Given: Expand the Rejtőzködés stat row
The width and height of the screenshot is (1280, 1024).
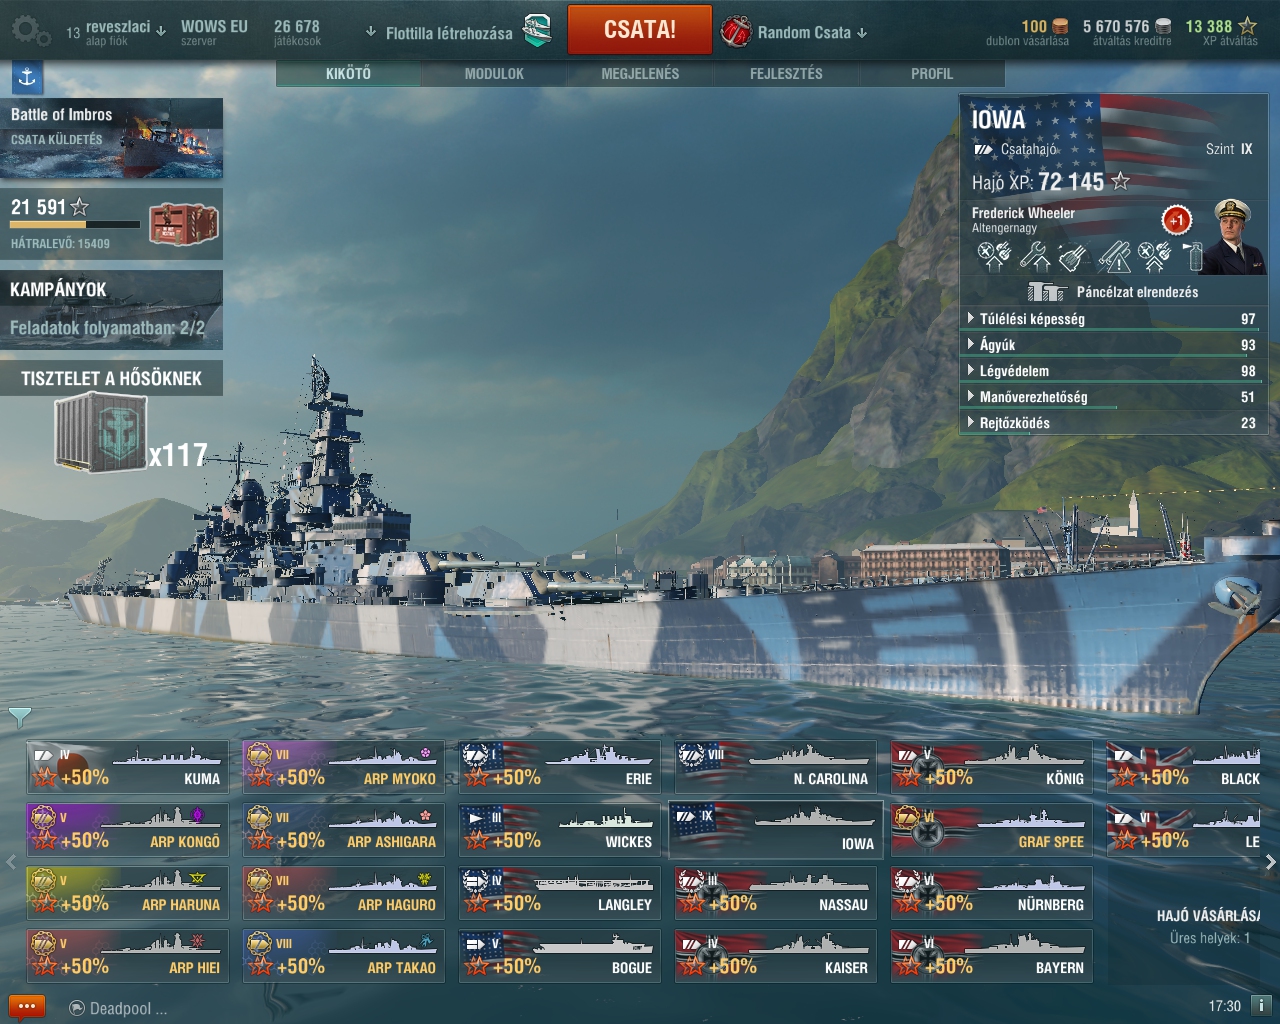Looking at the screenshot, I should pos(1113,423).
